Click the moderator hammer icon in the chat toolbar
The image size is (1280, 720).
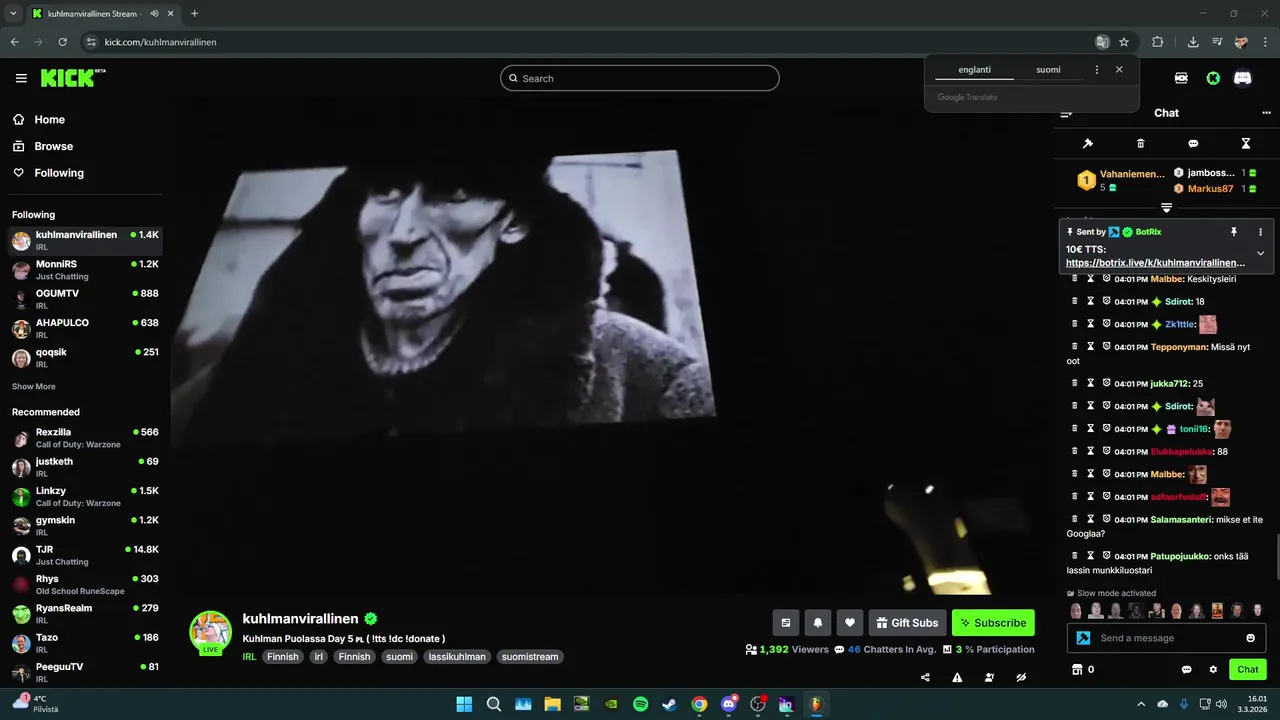1088,144
